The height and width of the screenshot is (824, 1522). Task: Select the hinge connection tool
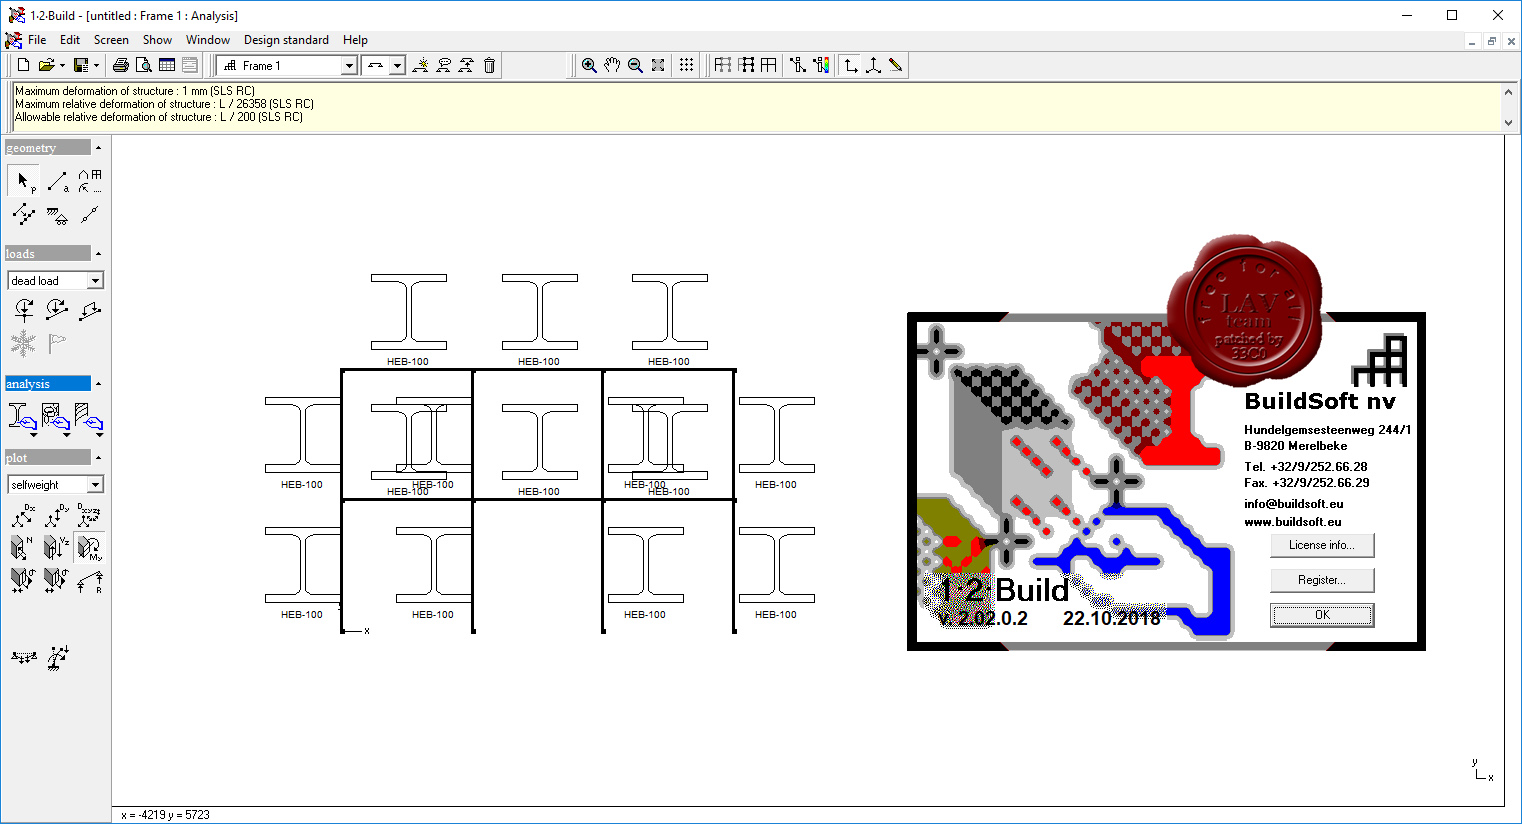(90, 214)
